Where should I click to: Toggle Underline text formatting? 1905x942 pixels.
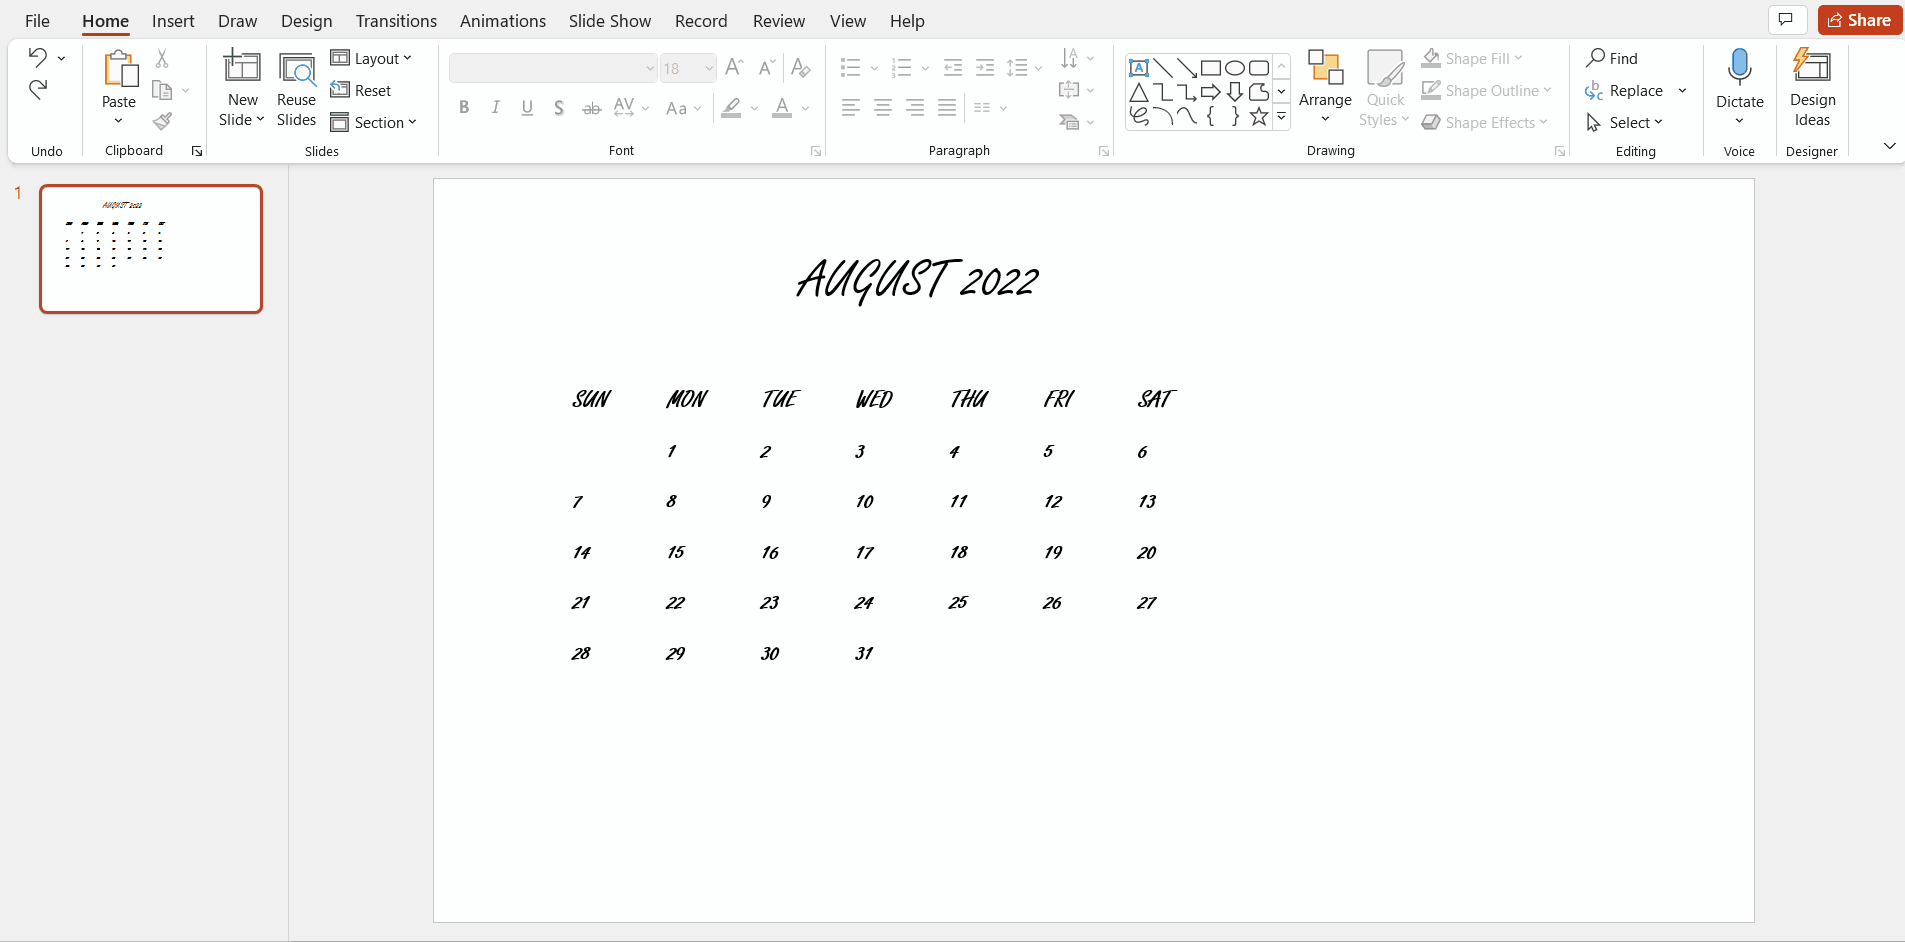pyautogui.click(x=527, y=108)
